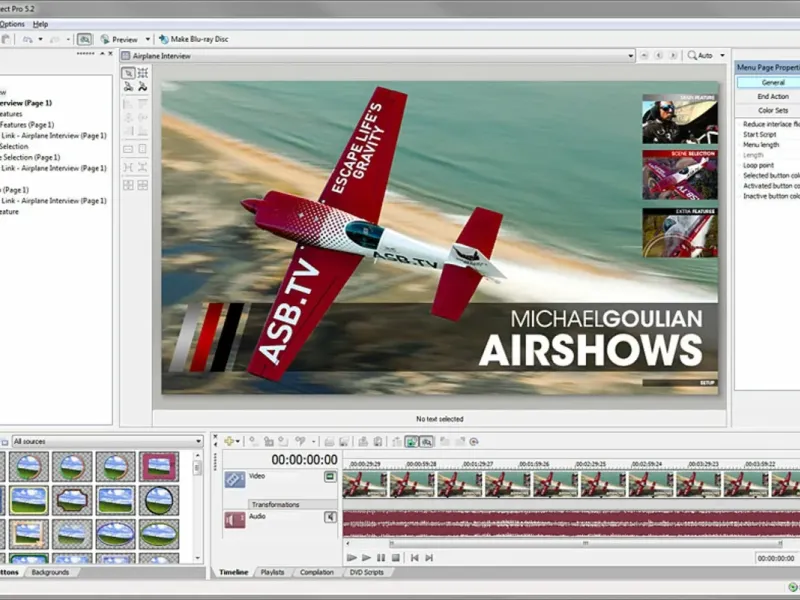The height and width of the screenshot is (600, 800).
Task: Click the 00:00:00:00 timecode display
Action: [x=305, y=460]
